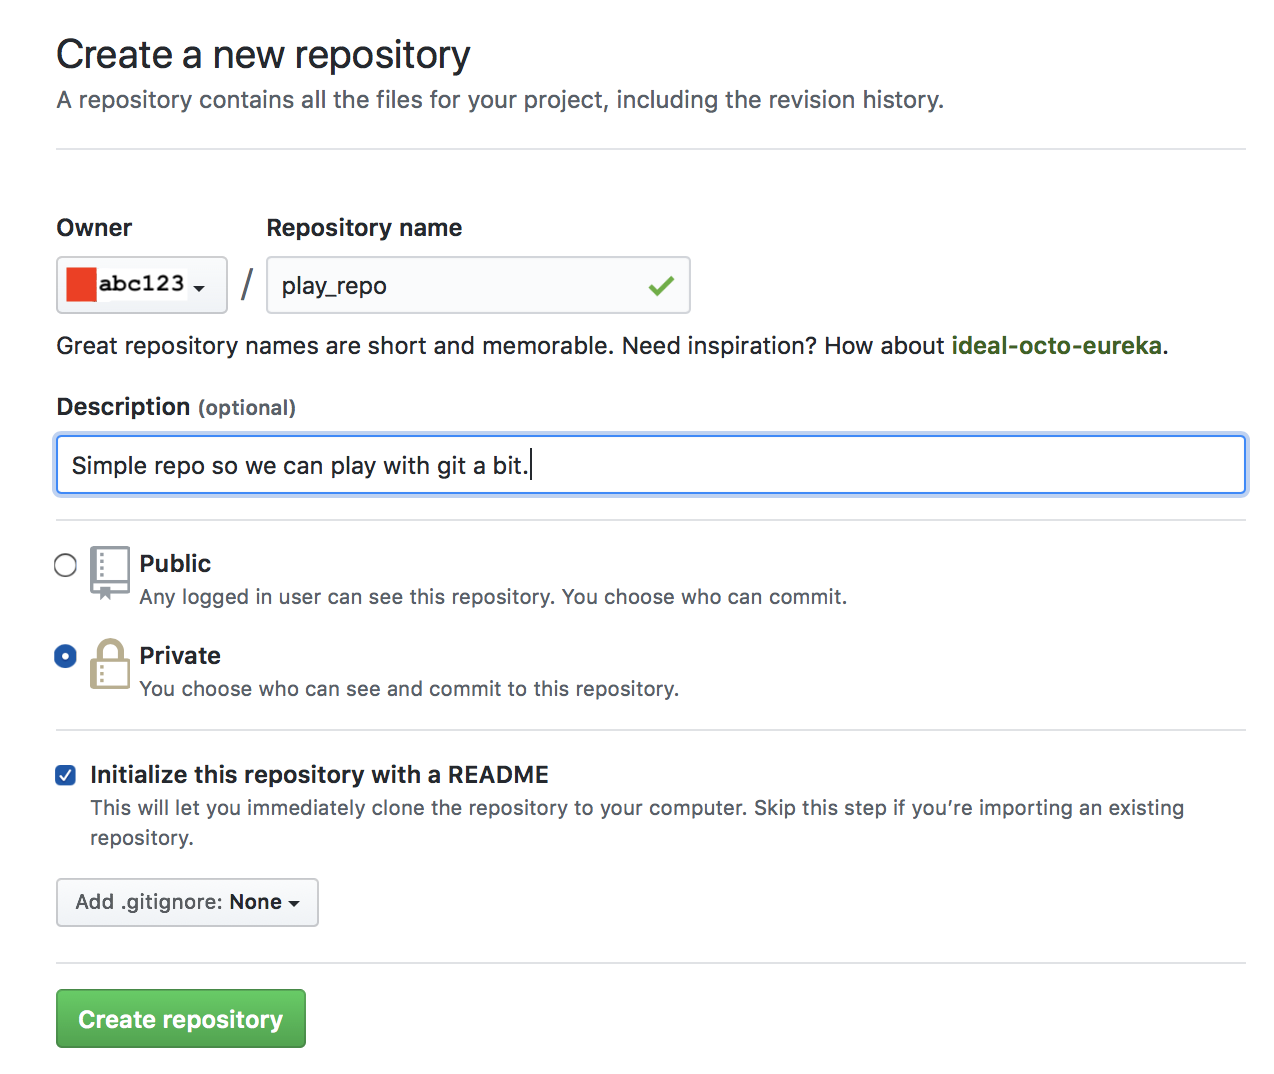Click the abc123 owner avatar
Image resolution: width=1274 pixels, height=1074 pixels.
click(84, 284)
